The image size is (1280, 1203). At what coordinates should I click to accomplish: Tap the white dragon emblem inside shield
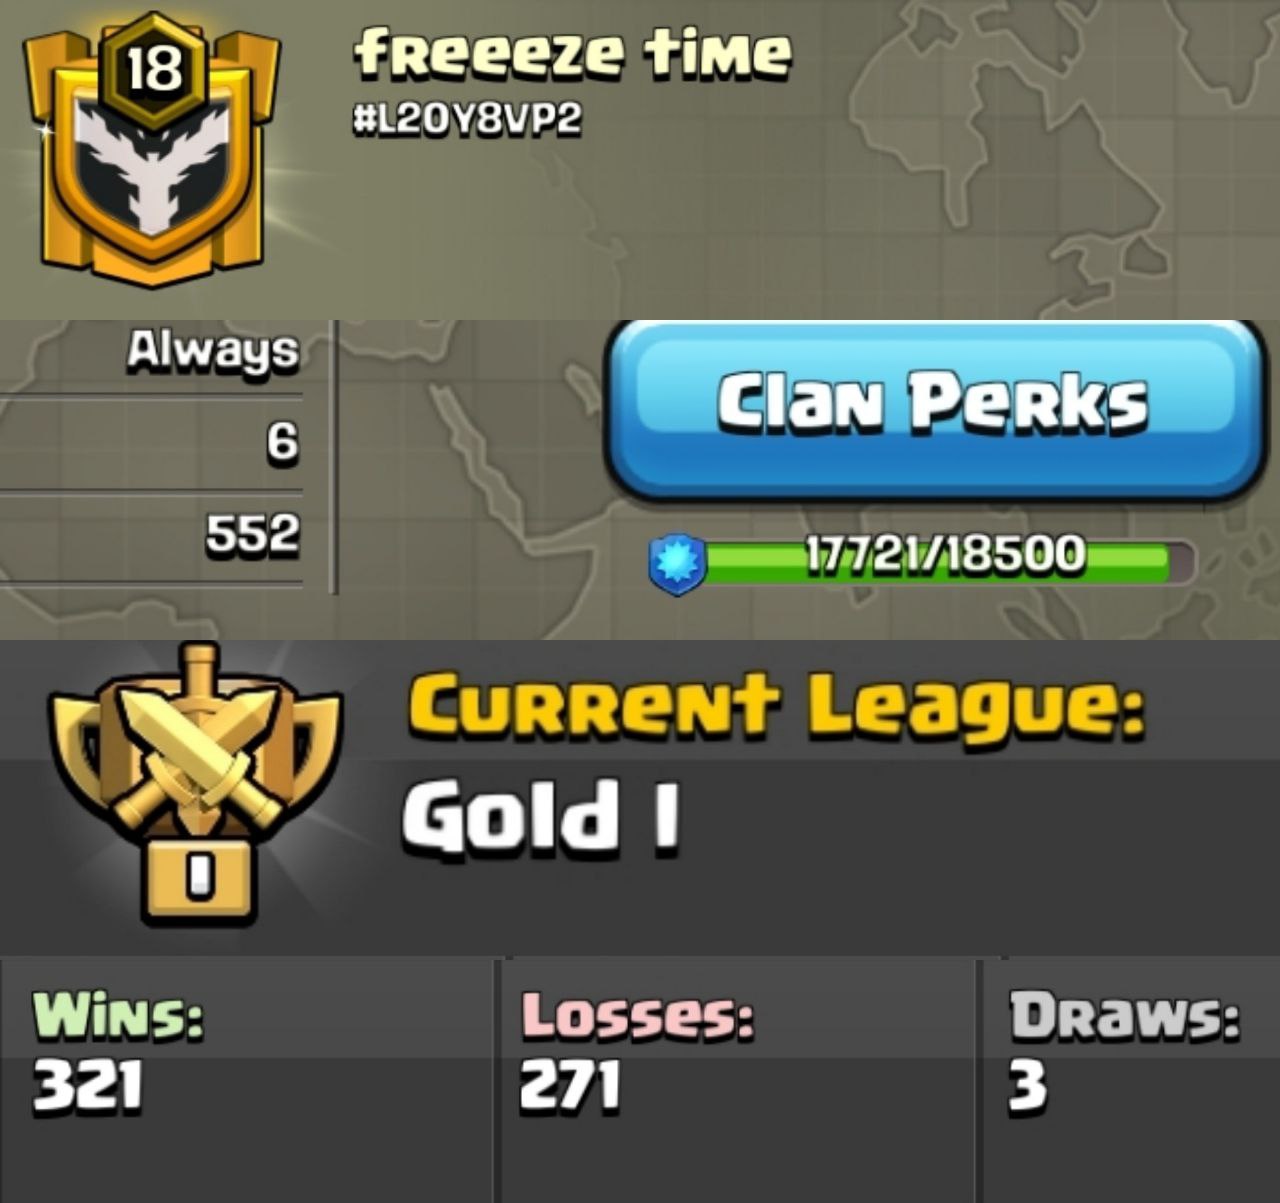pyautogui.click(x=153, y=168)
